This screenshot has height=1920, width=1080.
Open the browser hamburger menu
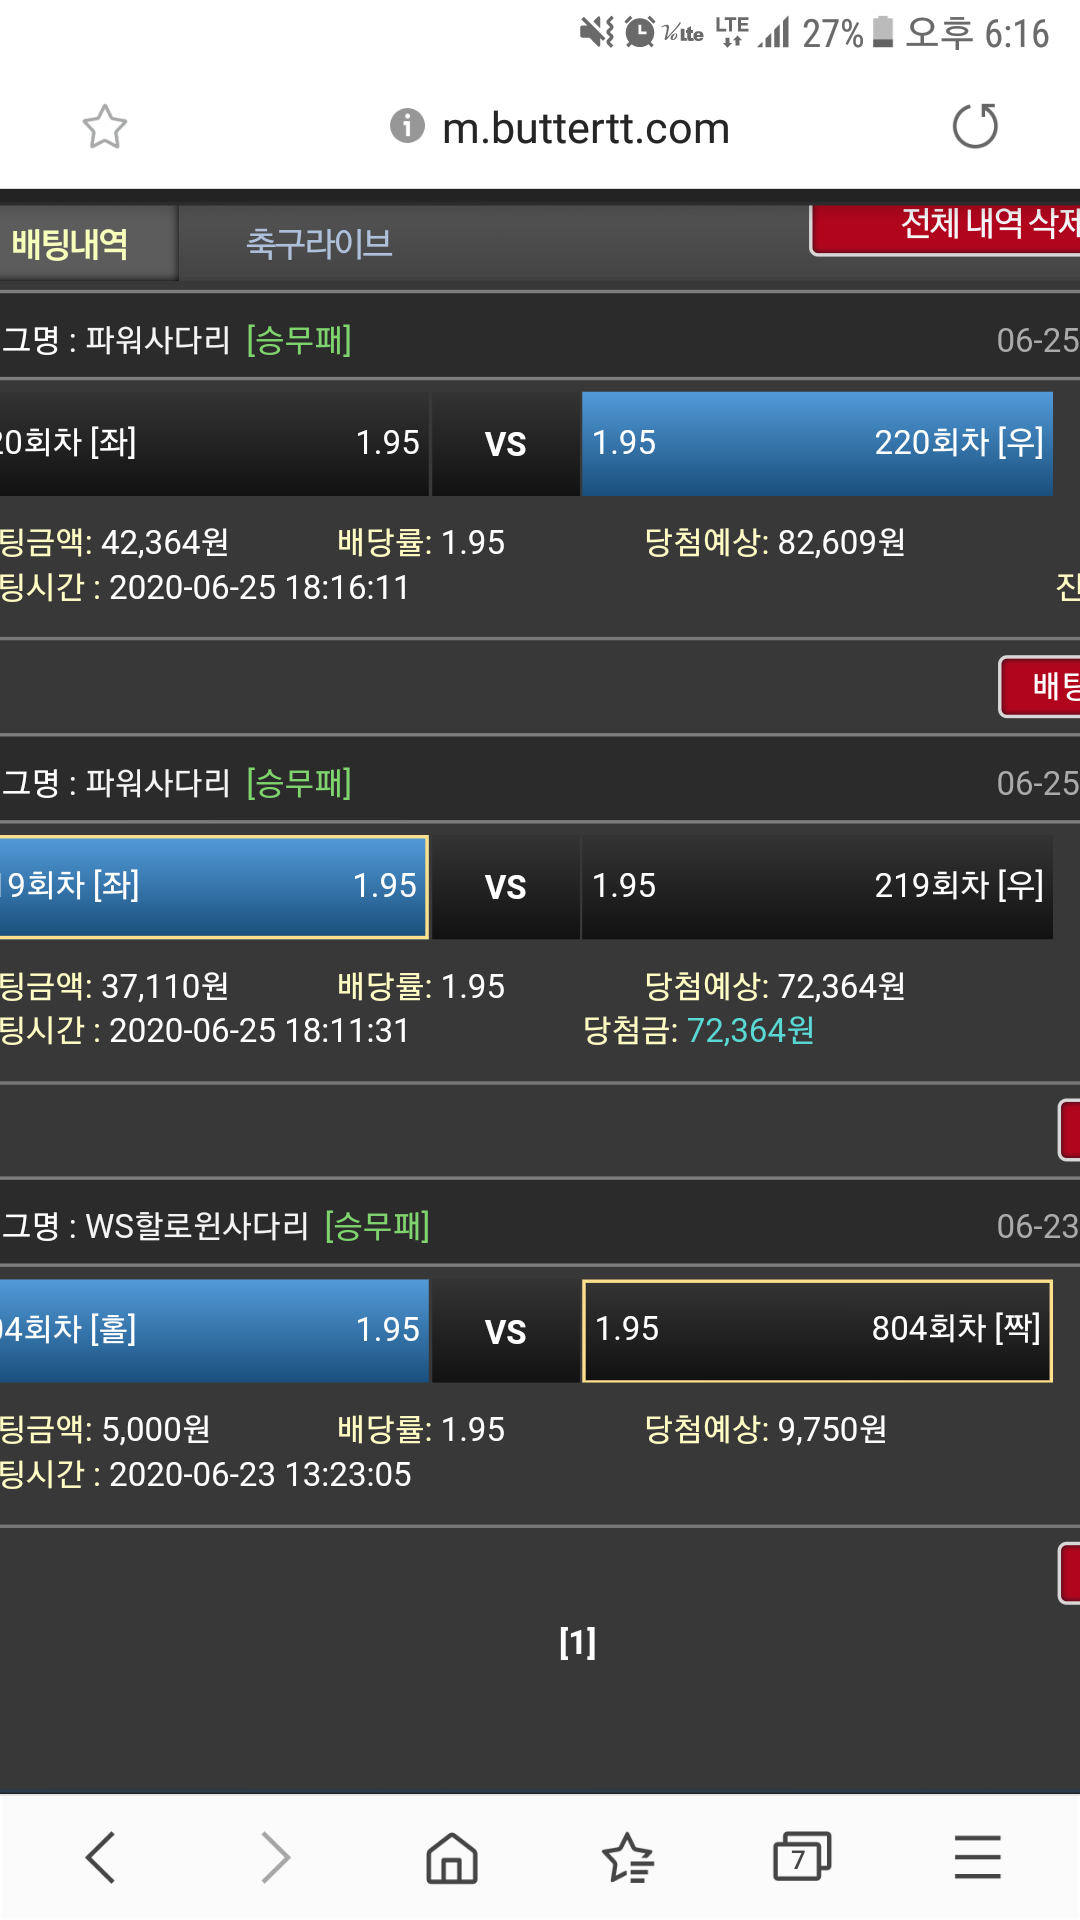[977, 1858]
